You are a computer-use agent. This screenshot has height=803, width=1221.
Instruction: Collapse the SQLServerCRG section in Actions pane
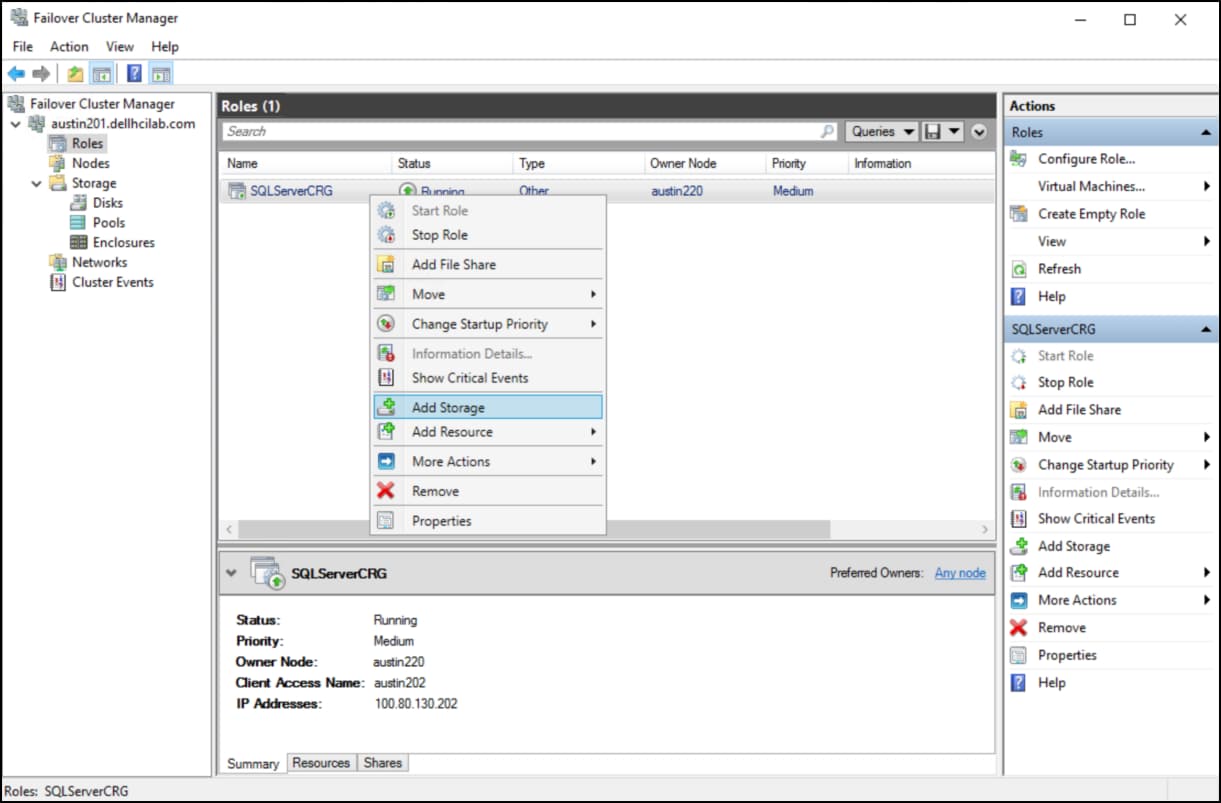coord(1206,329)
